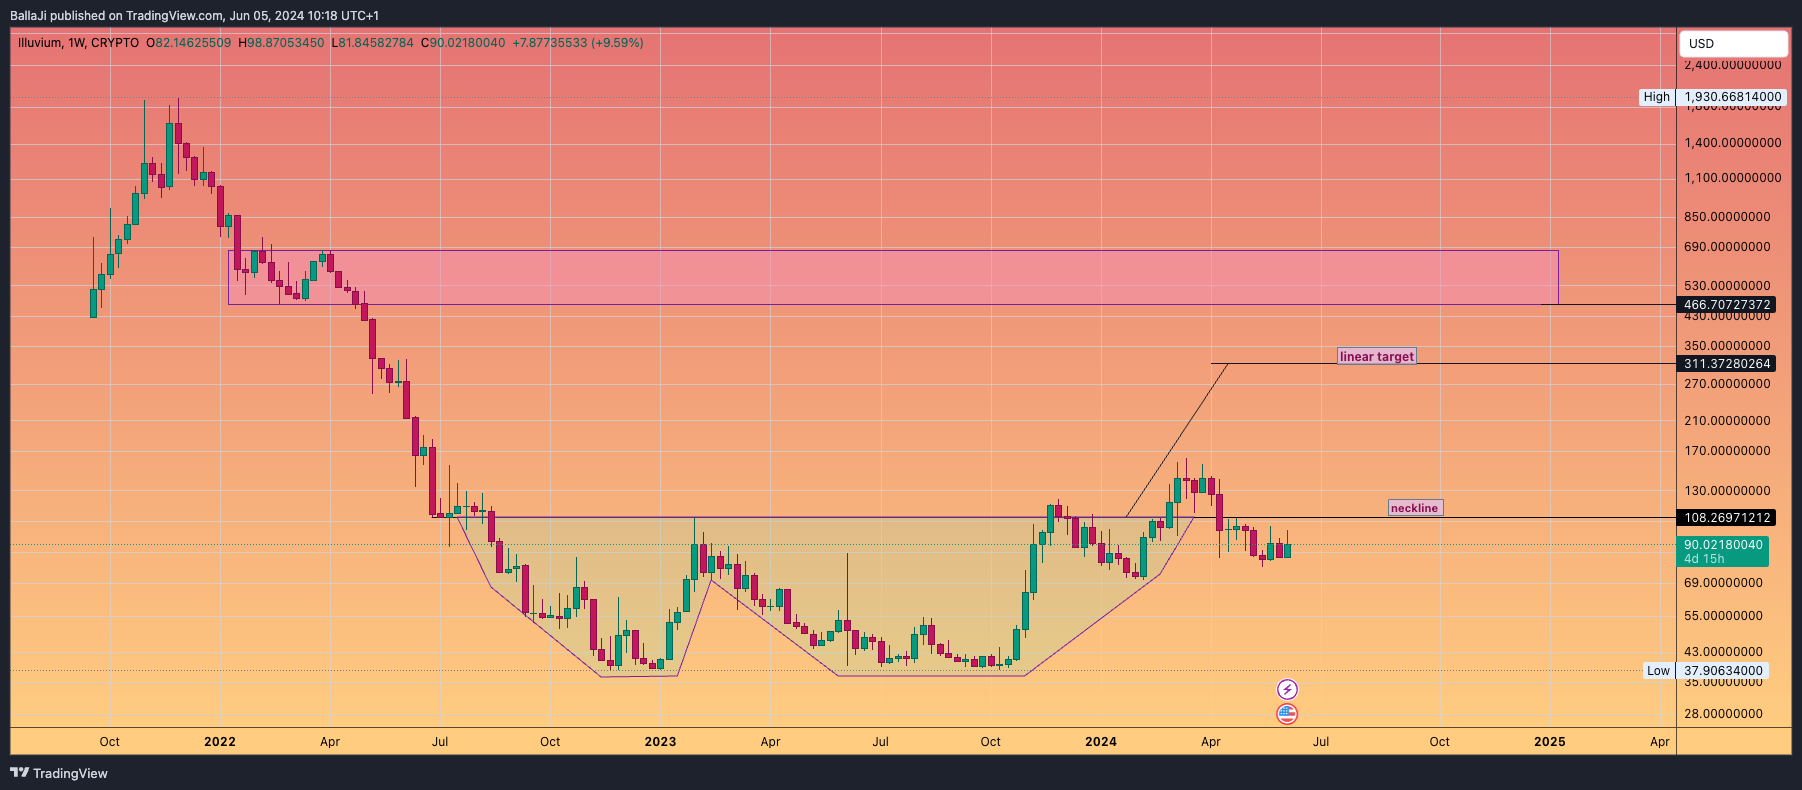This screenshot has width=1802, height=790.
Task: Click the C90.02180040 close value
Action: click(463, 43)
